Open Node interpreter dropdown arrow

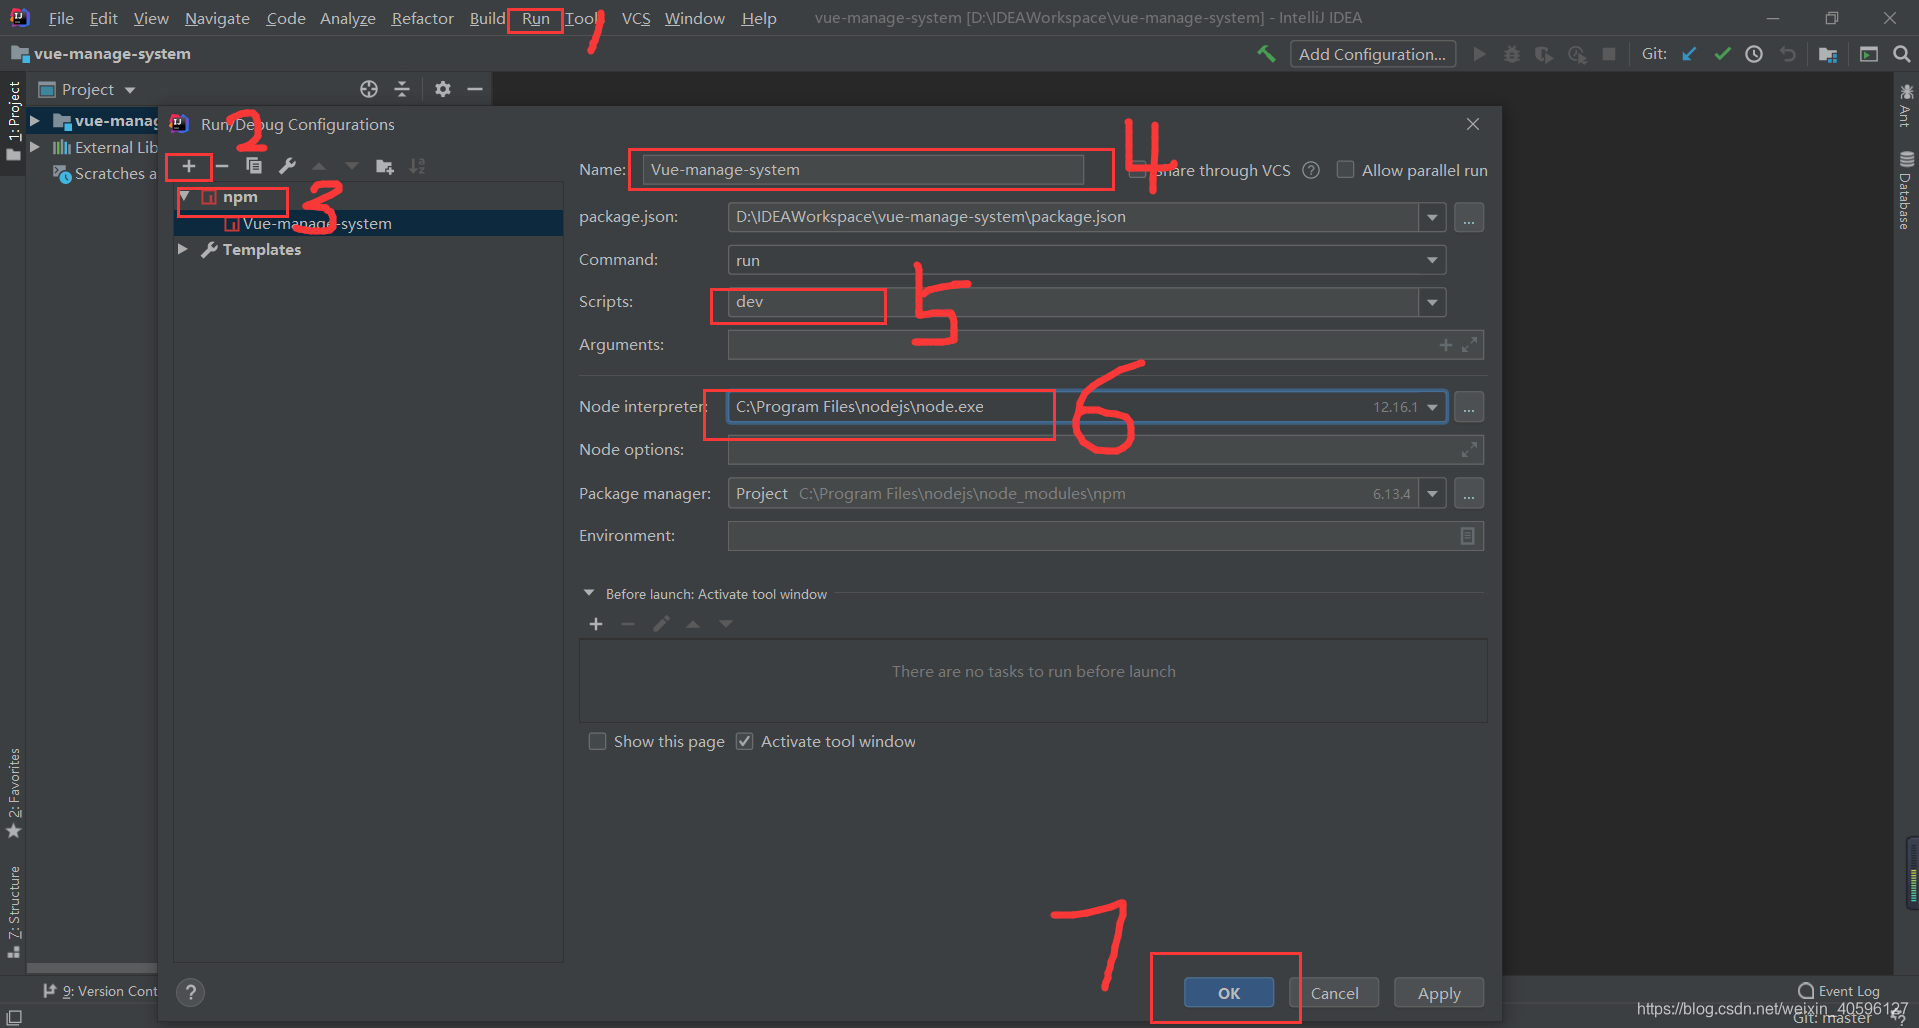coord(1432,407)
